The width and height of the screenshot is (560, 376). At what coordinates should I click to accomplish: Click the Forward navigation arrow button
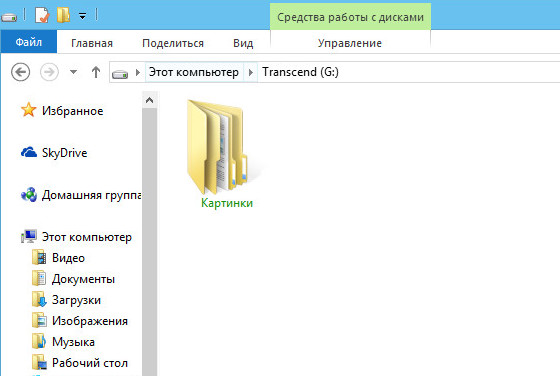[x=49, y=72]
